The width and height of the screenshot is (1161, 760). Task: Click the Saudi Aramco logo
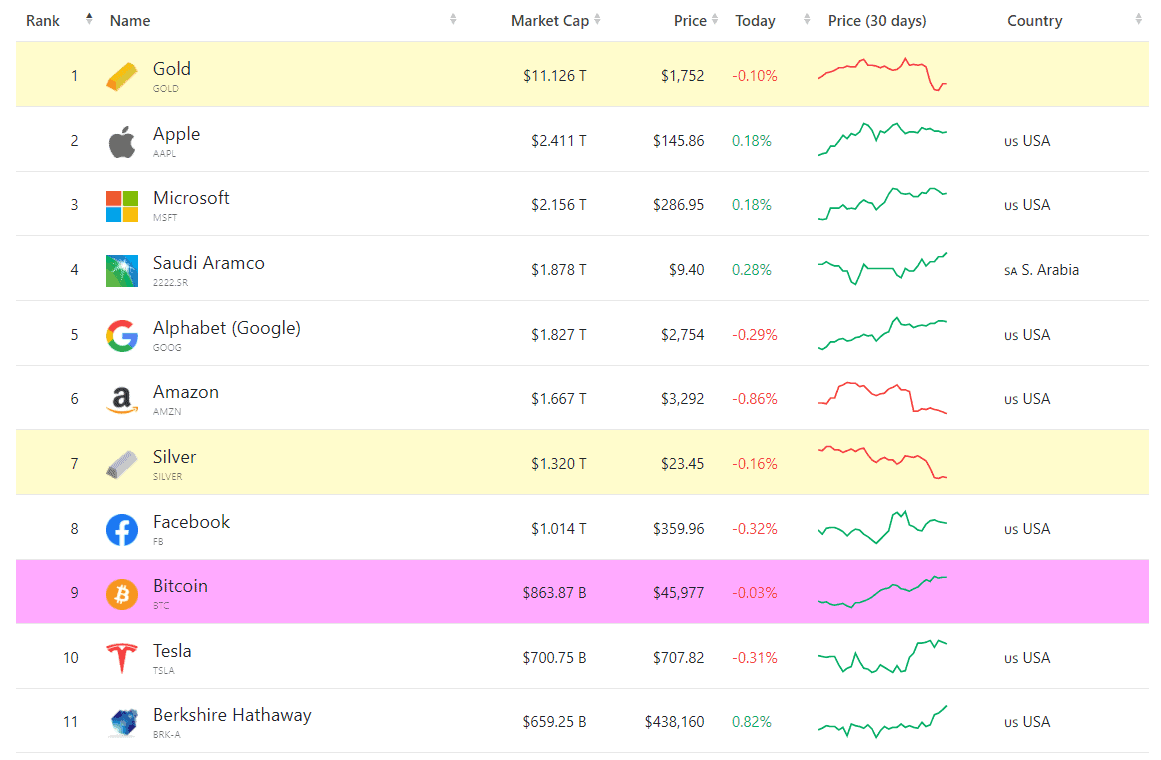tap(121, 271)
